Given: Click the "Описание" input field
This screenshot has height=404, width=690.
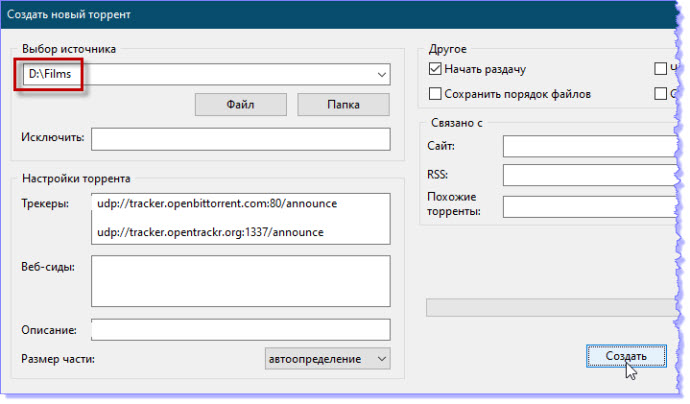Looking at the screenshot, I should coord(241,330).
